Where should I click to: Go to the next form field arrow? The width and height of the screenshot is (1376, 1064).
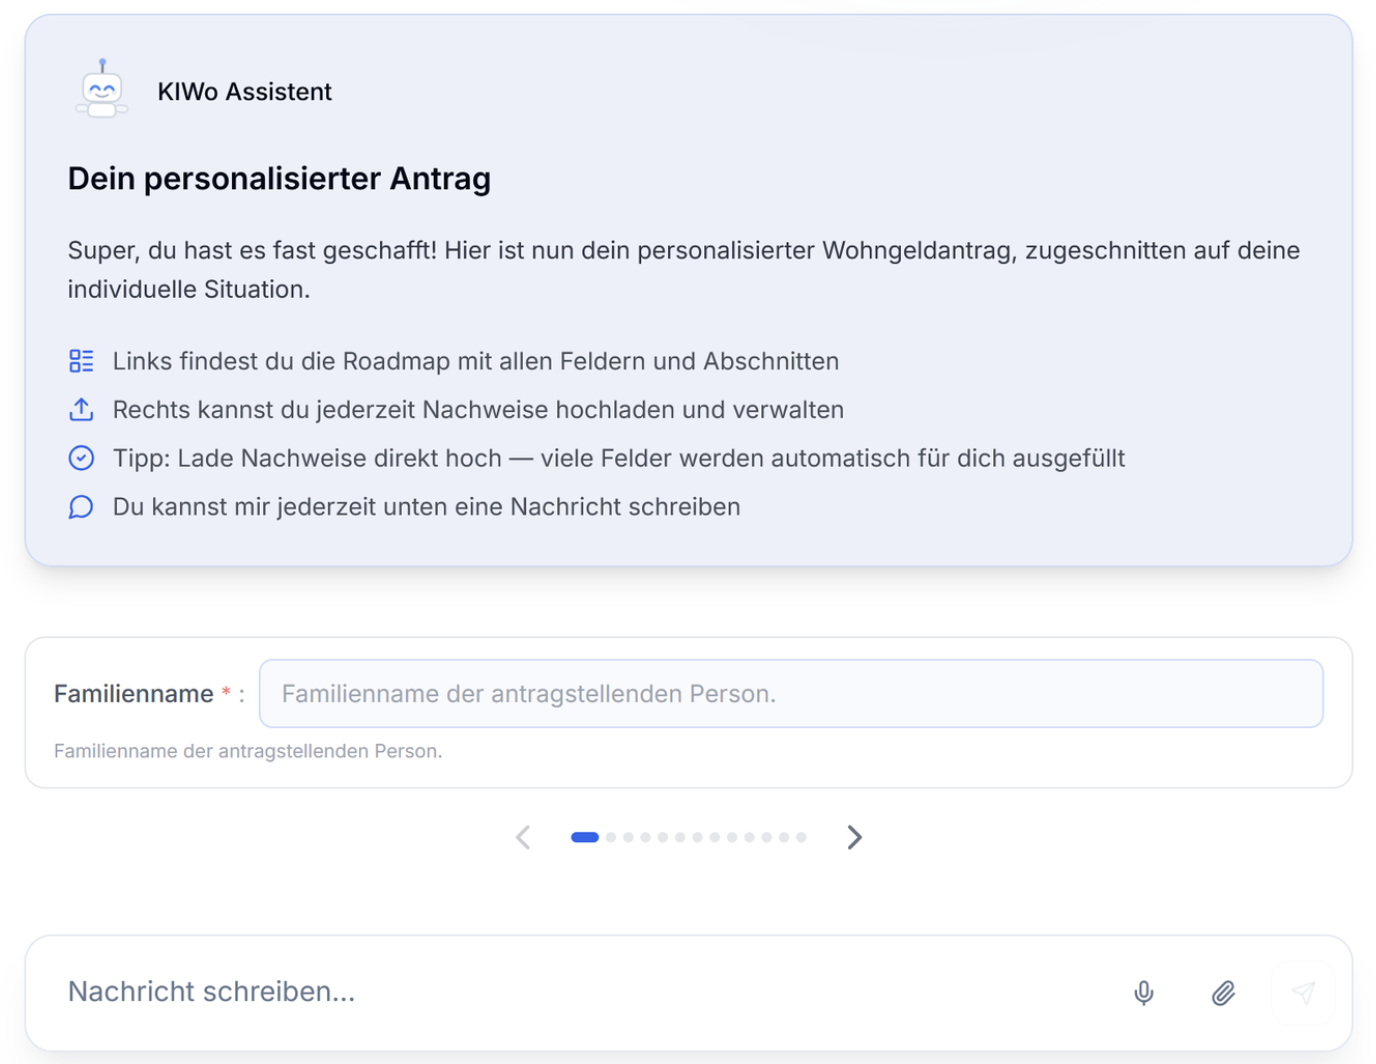pyautogui.click(x=854, y=837)
